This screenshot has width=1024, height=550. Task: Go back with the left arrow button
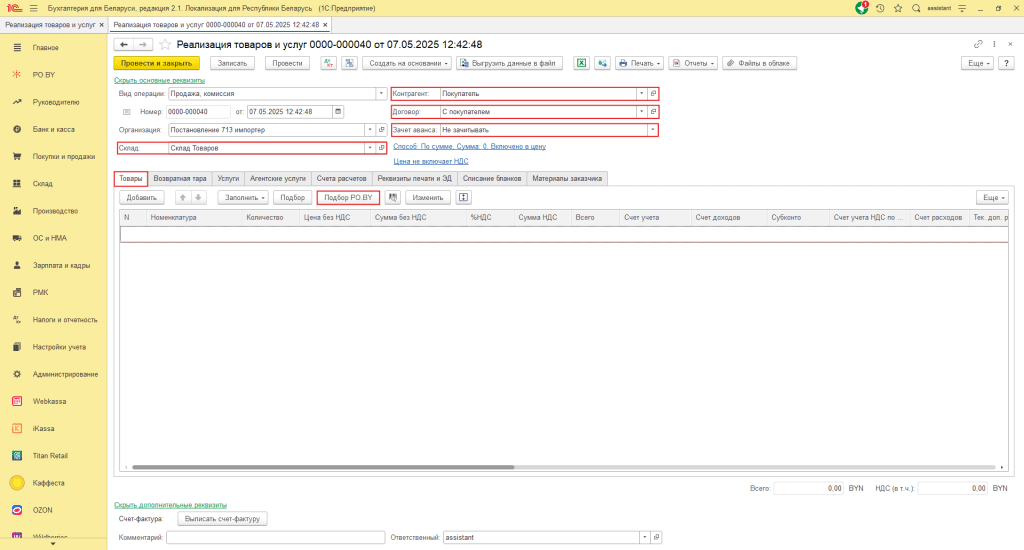(123, 44)
